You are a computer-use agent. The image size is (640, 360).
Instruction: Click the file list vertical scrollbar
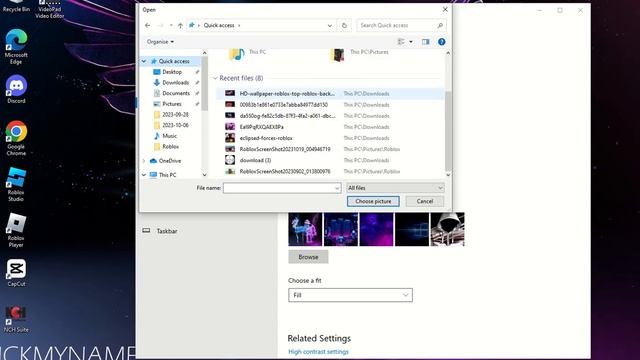pyautogui.click(x=448, y=131)
